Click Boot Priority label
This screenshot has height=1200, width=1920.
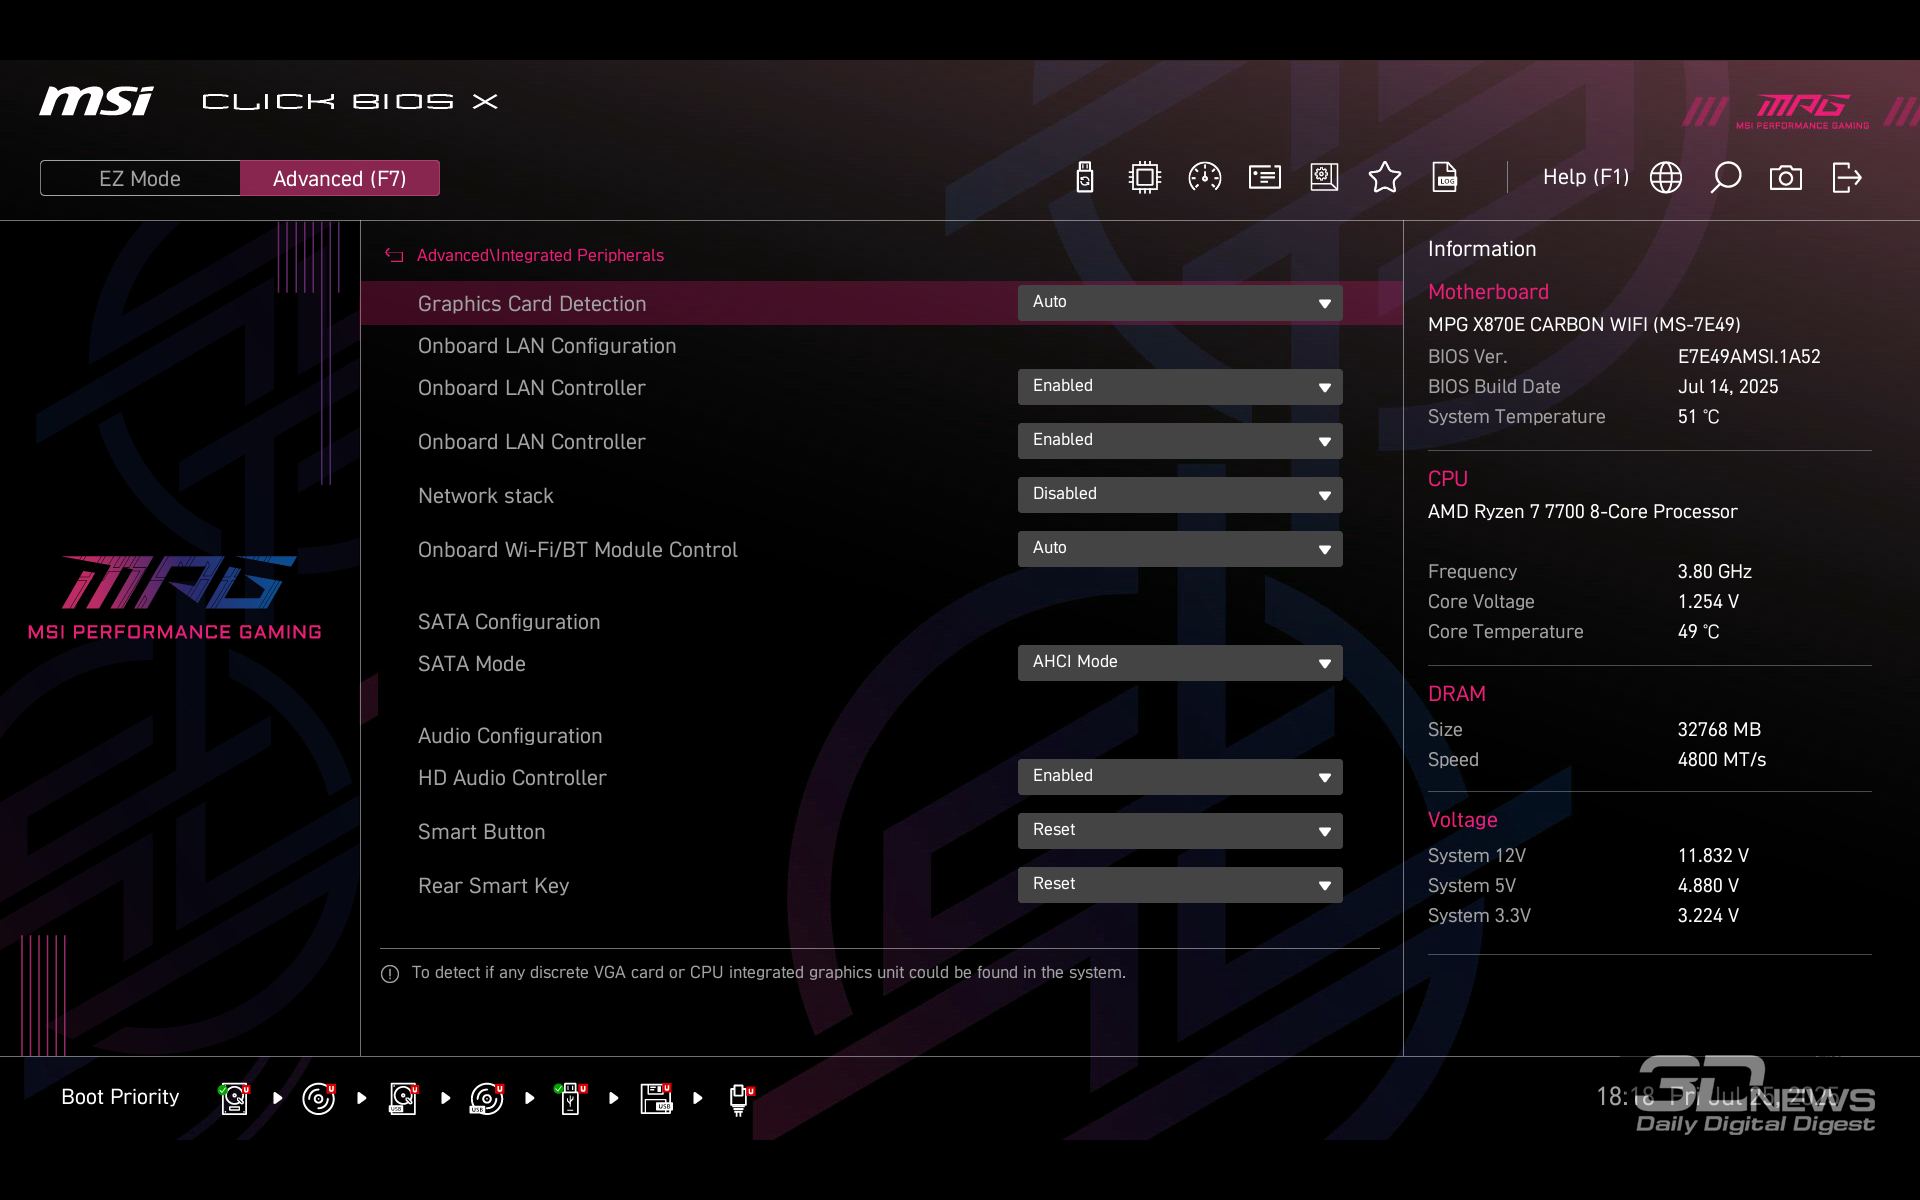pos(120,1097)
